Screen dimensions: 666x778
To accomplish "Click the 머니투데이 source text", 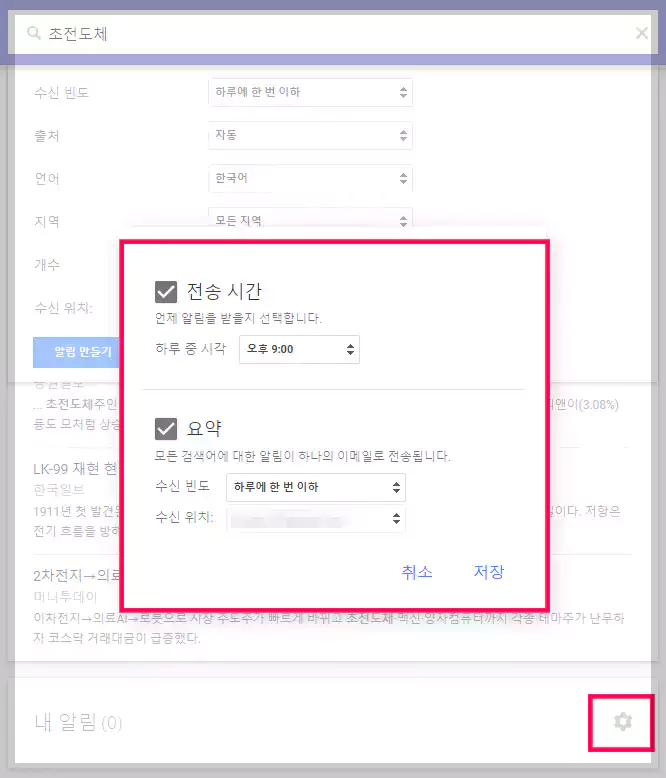I will coord(65,597).
